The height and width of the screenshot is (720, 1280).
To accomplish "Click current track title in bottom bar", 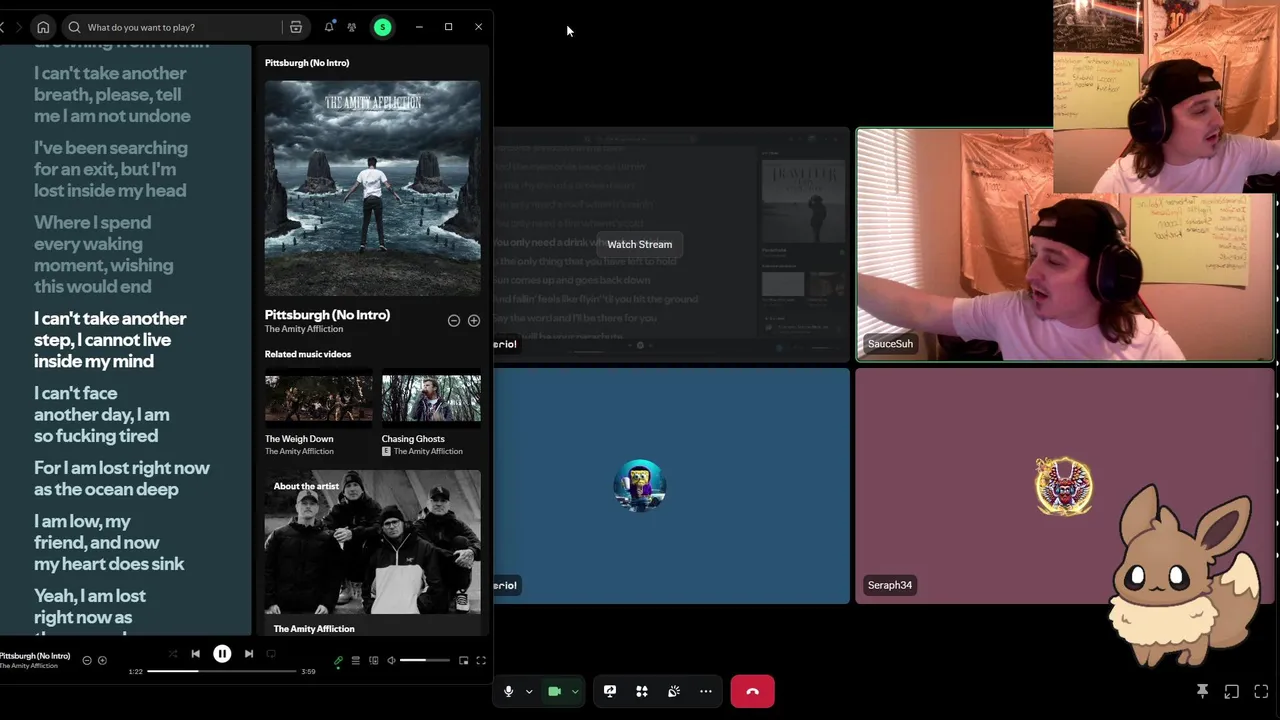I will tap(36, 656).
